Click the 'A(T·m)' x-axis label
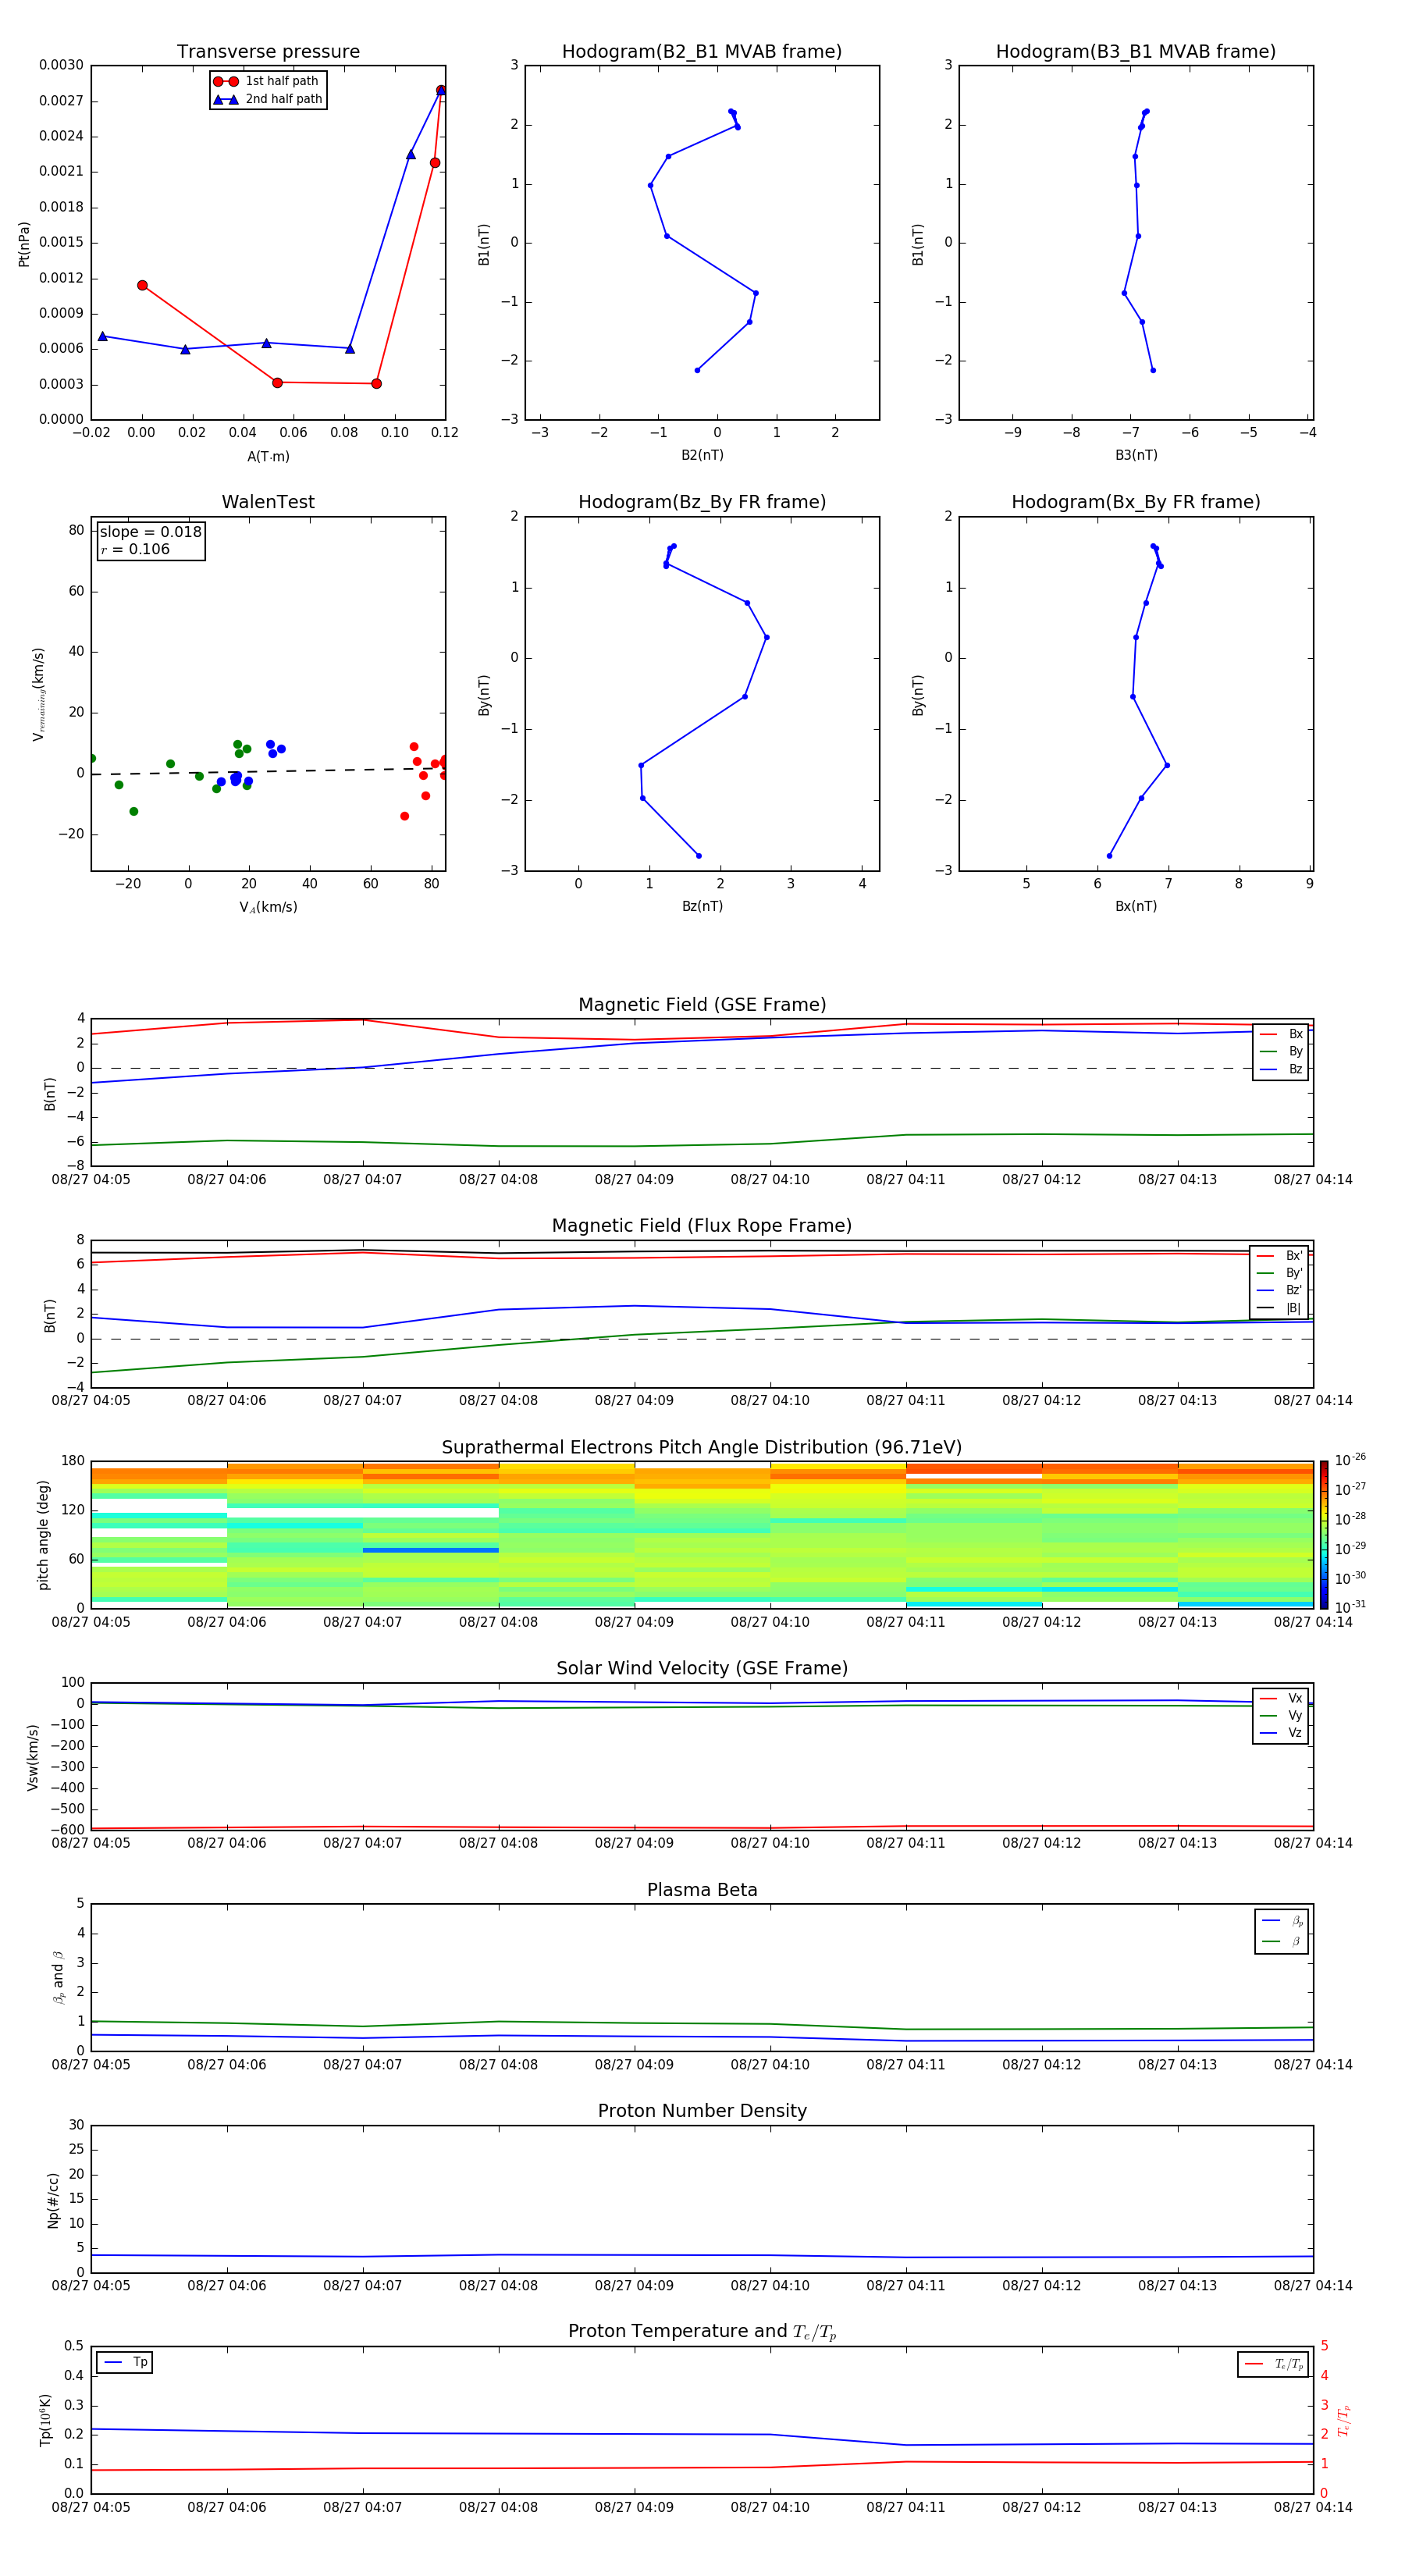 (268, 457)
